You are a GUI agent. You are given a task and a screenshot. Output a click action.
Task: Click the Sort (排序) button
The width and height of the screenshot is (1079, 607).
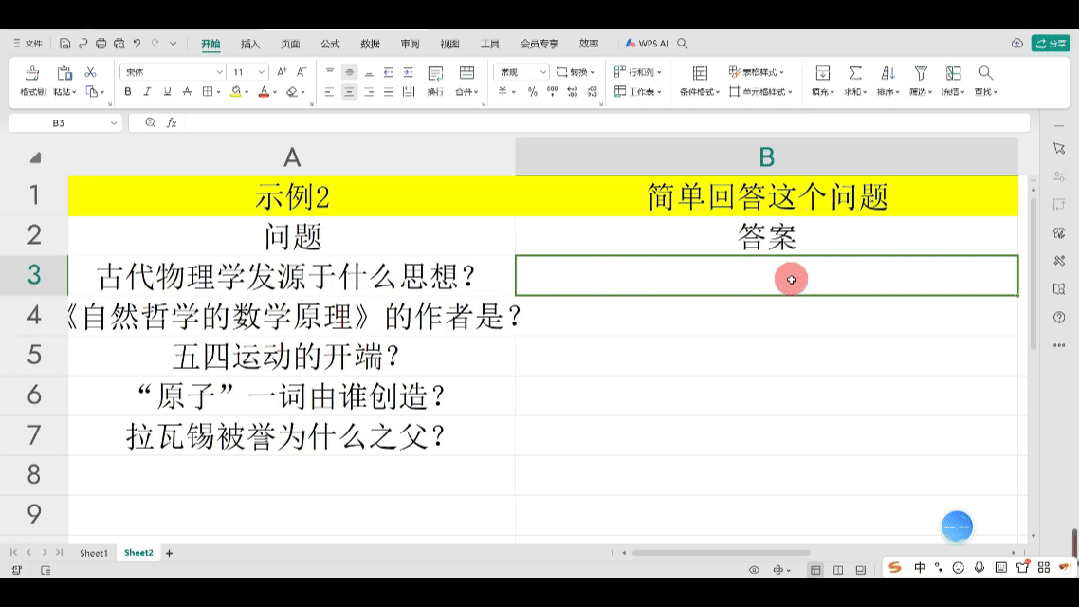click(x=888, y=81)
